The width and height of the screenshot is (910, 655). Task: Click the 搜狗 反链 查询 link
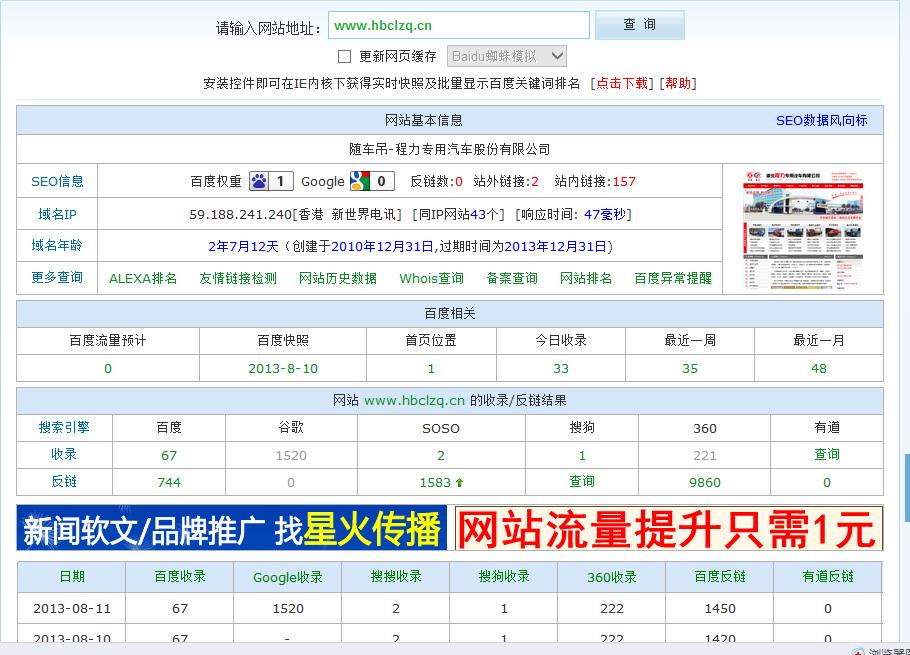[x=582, y=482]
